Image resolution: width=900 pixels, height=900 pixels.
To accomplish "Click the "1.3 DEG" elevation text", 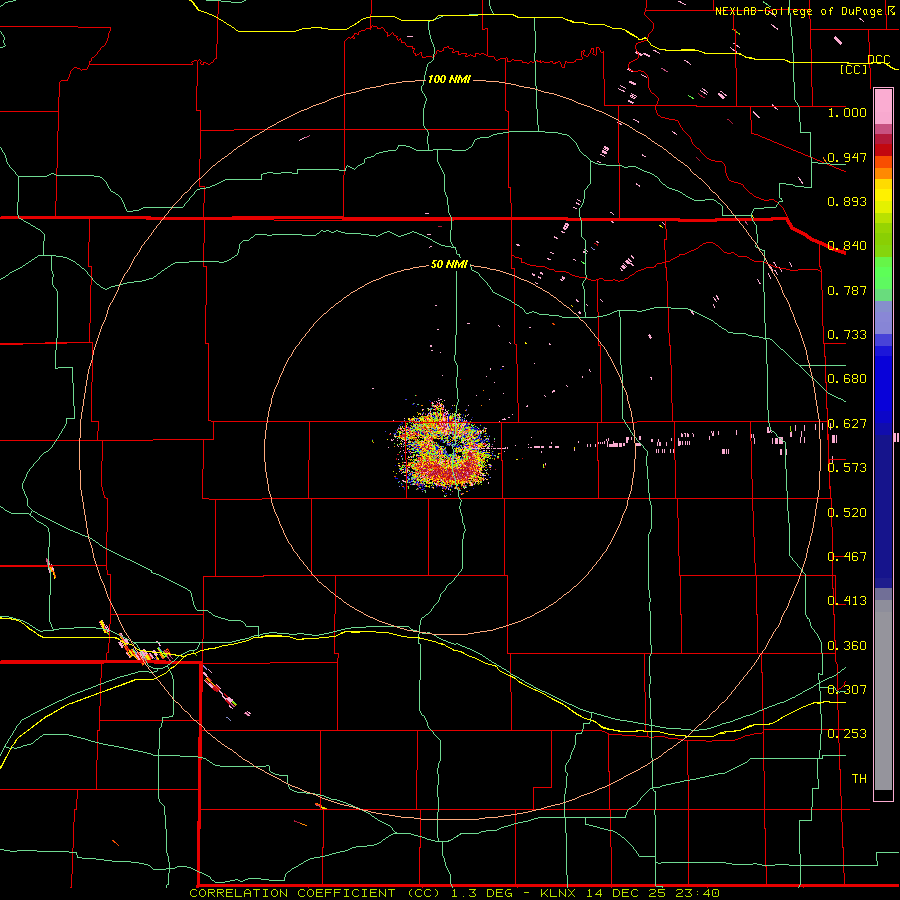I will [481, 893].
